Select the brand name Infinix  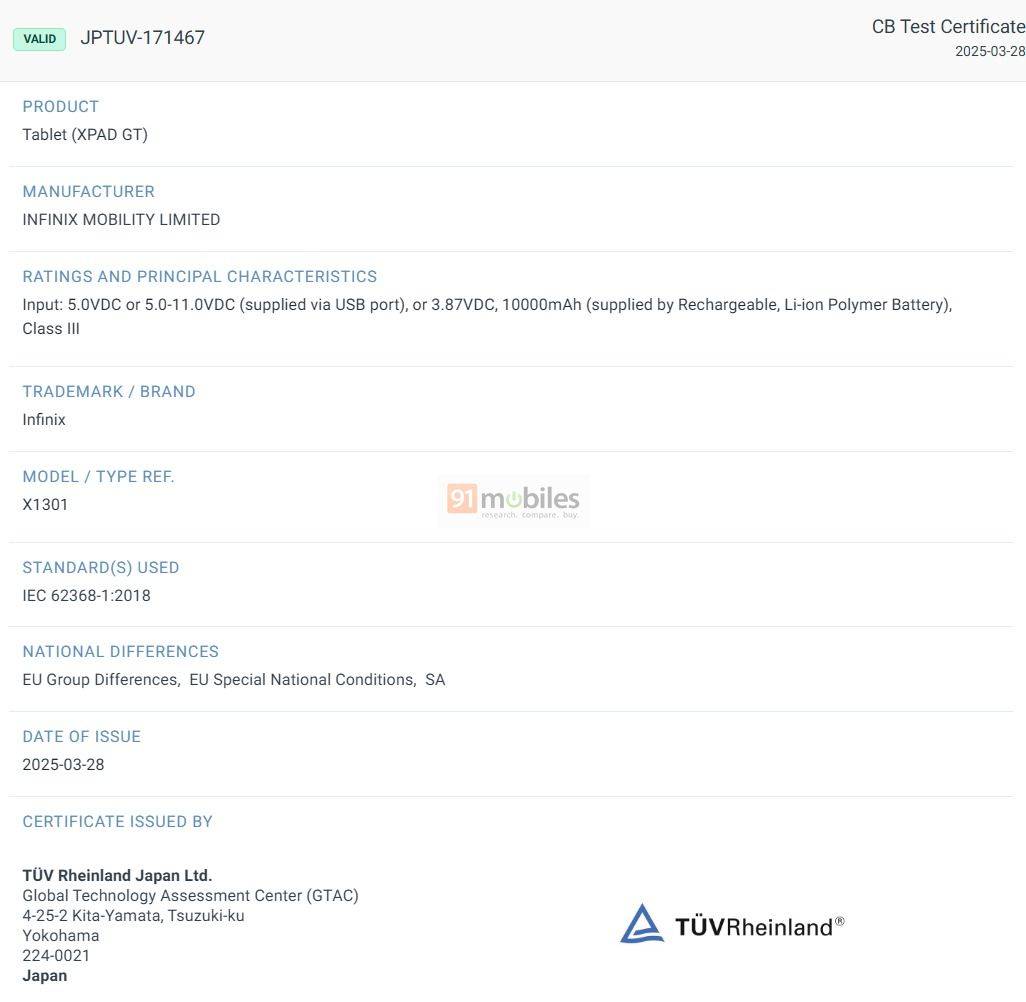click(x=44, y=420)
